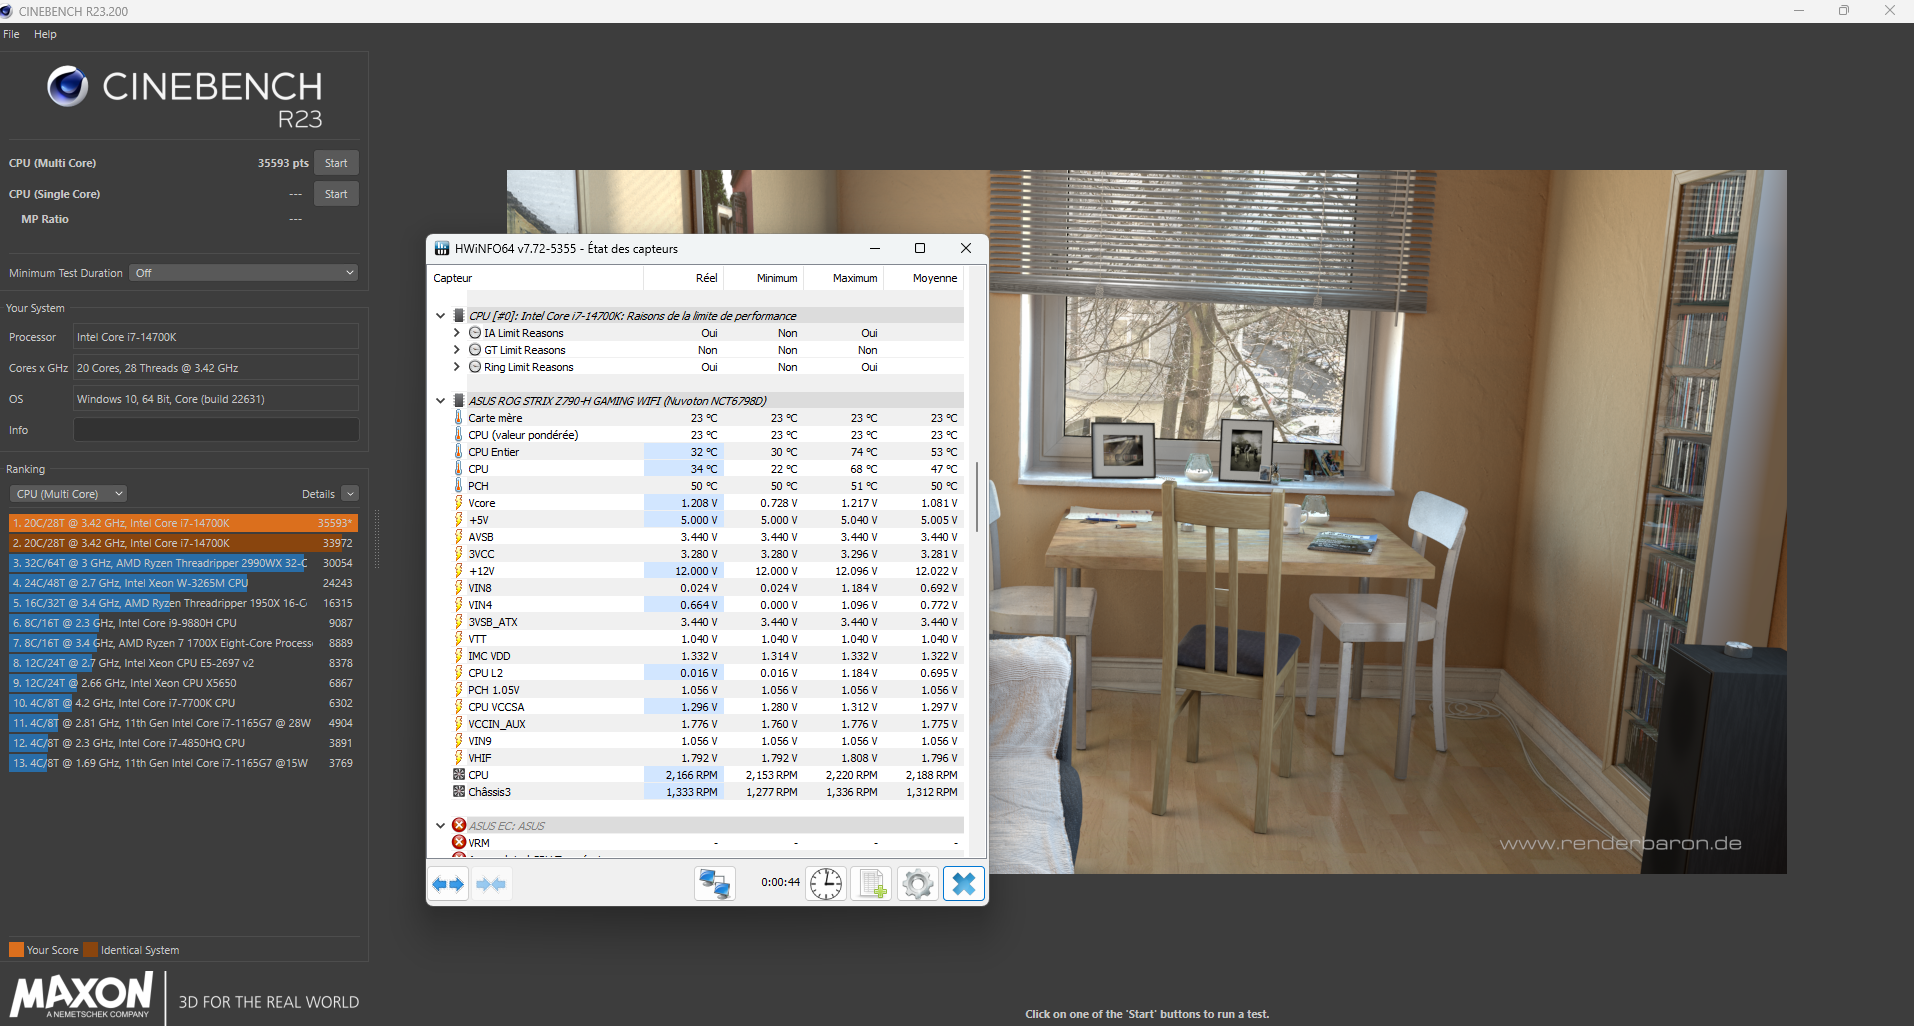Open HWiNFO network remote monitoring icon

(715, 884)
